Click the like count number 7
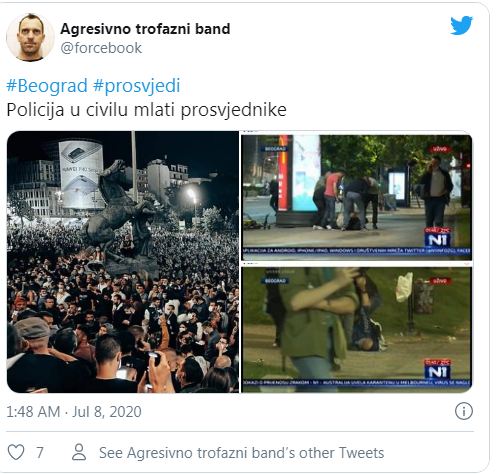Screen dimensions: 500x474 (40, 453)
